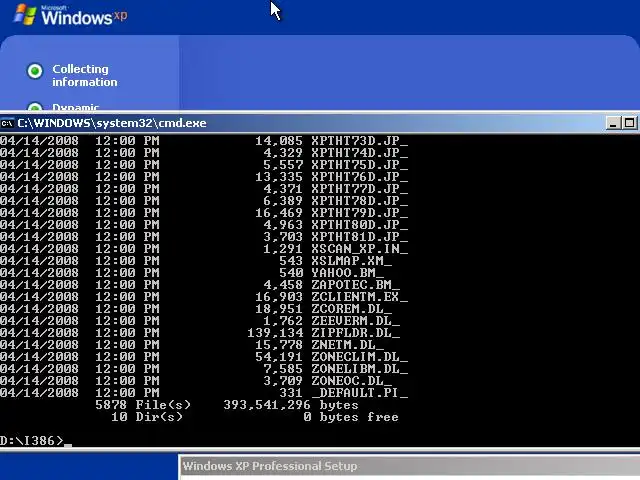Click the ZONECLIM.DL_ file name
This screenshot has height=480, width=640.
tap(360, 357)
